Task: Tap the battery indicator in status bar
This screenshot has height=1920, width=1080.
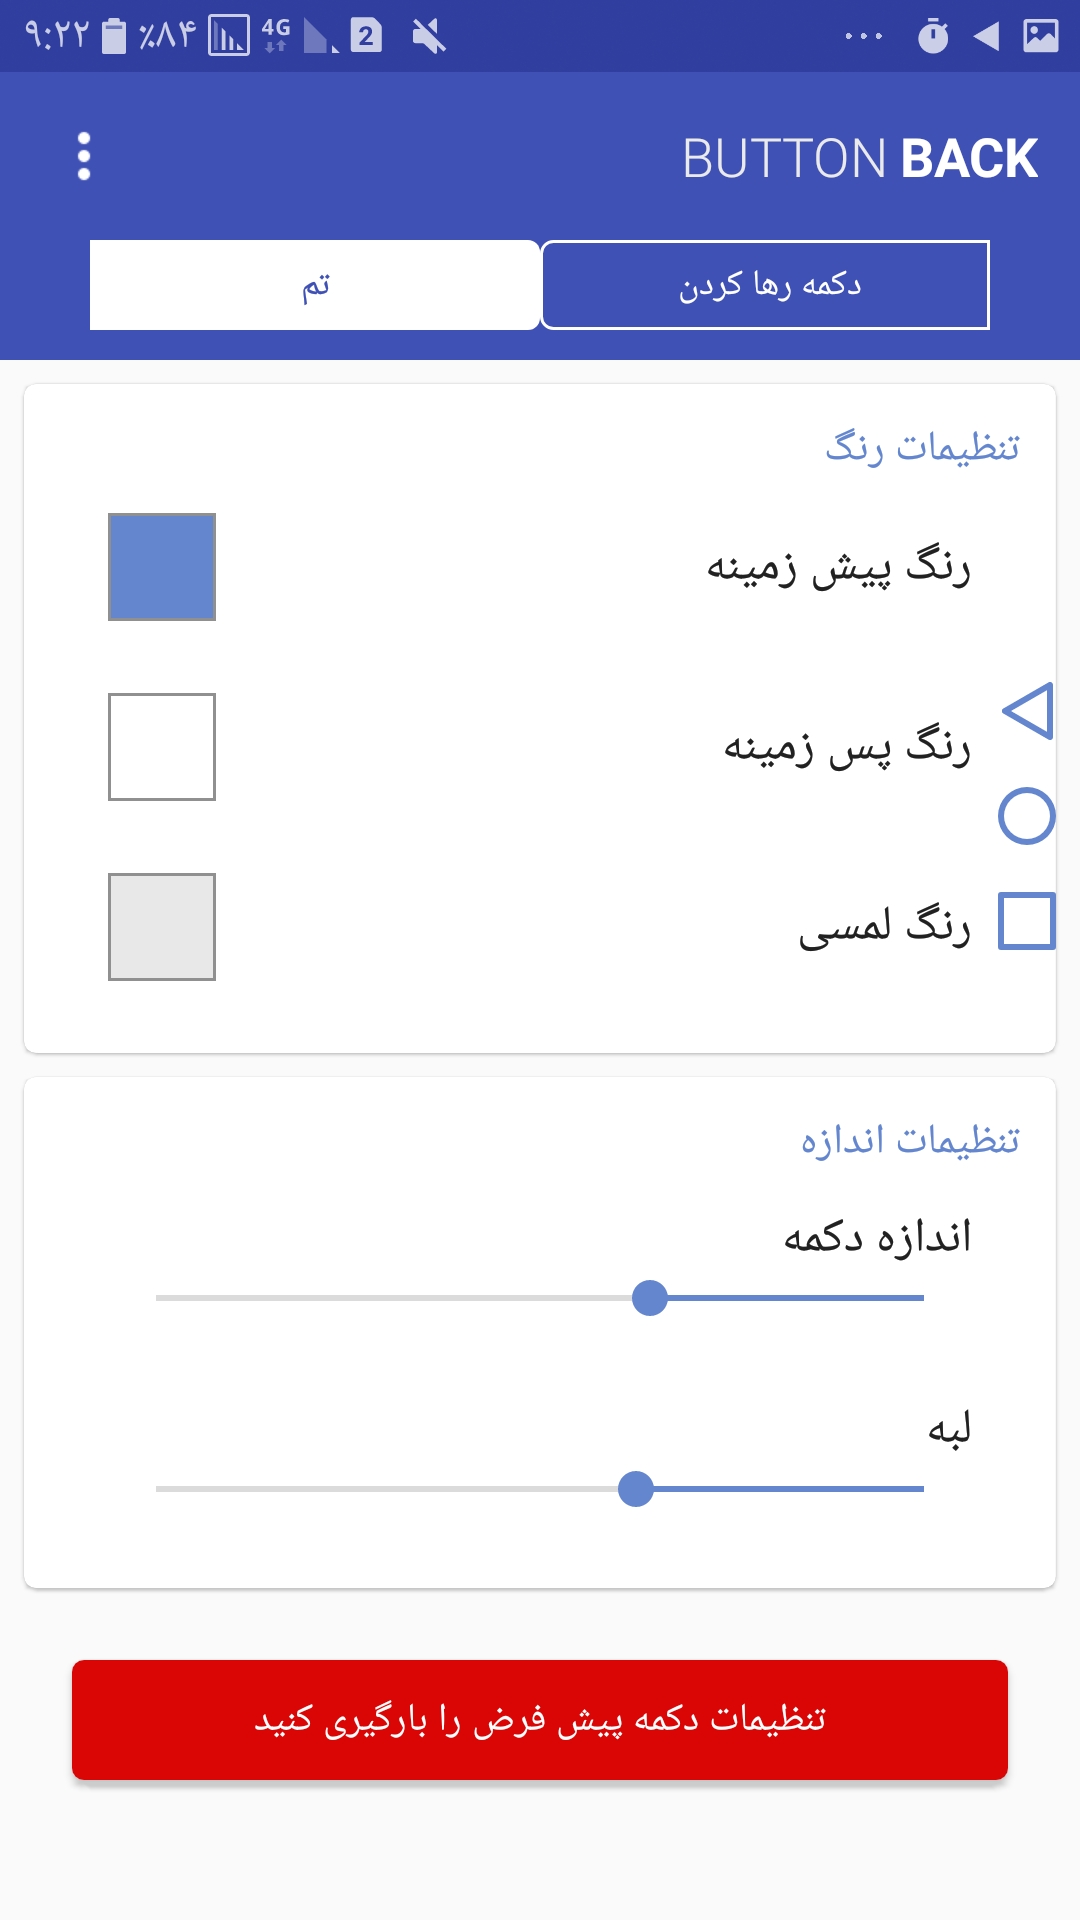Action: click(x=115, y=36)
